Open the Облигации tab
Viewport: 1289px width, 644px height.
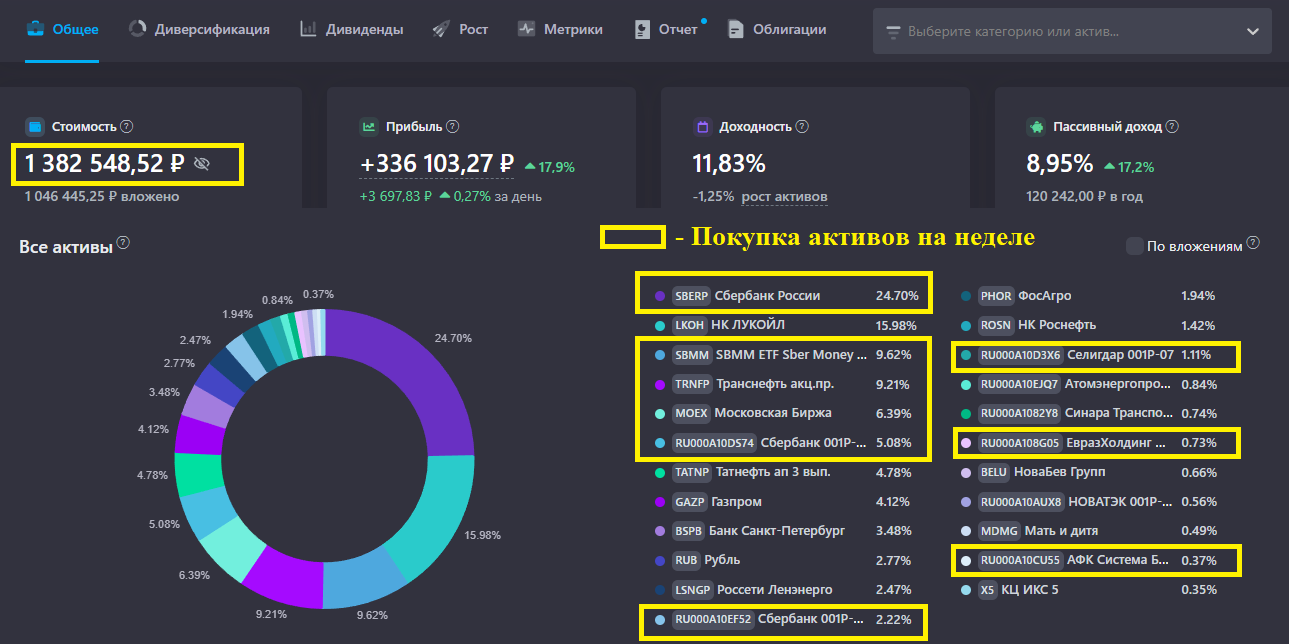pos(777,30)
